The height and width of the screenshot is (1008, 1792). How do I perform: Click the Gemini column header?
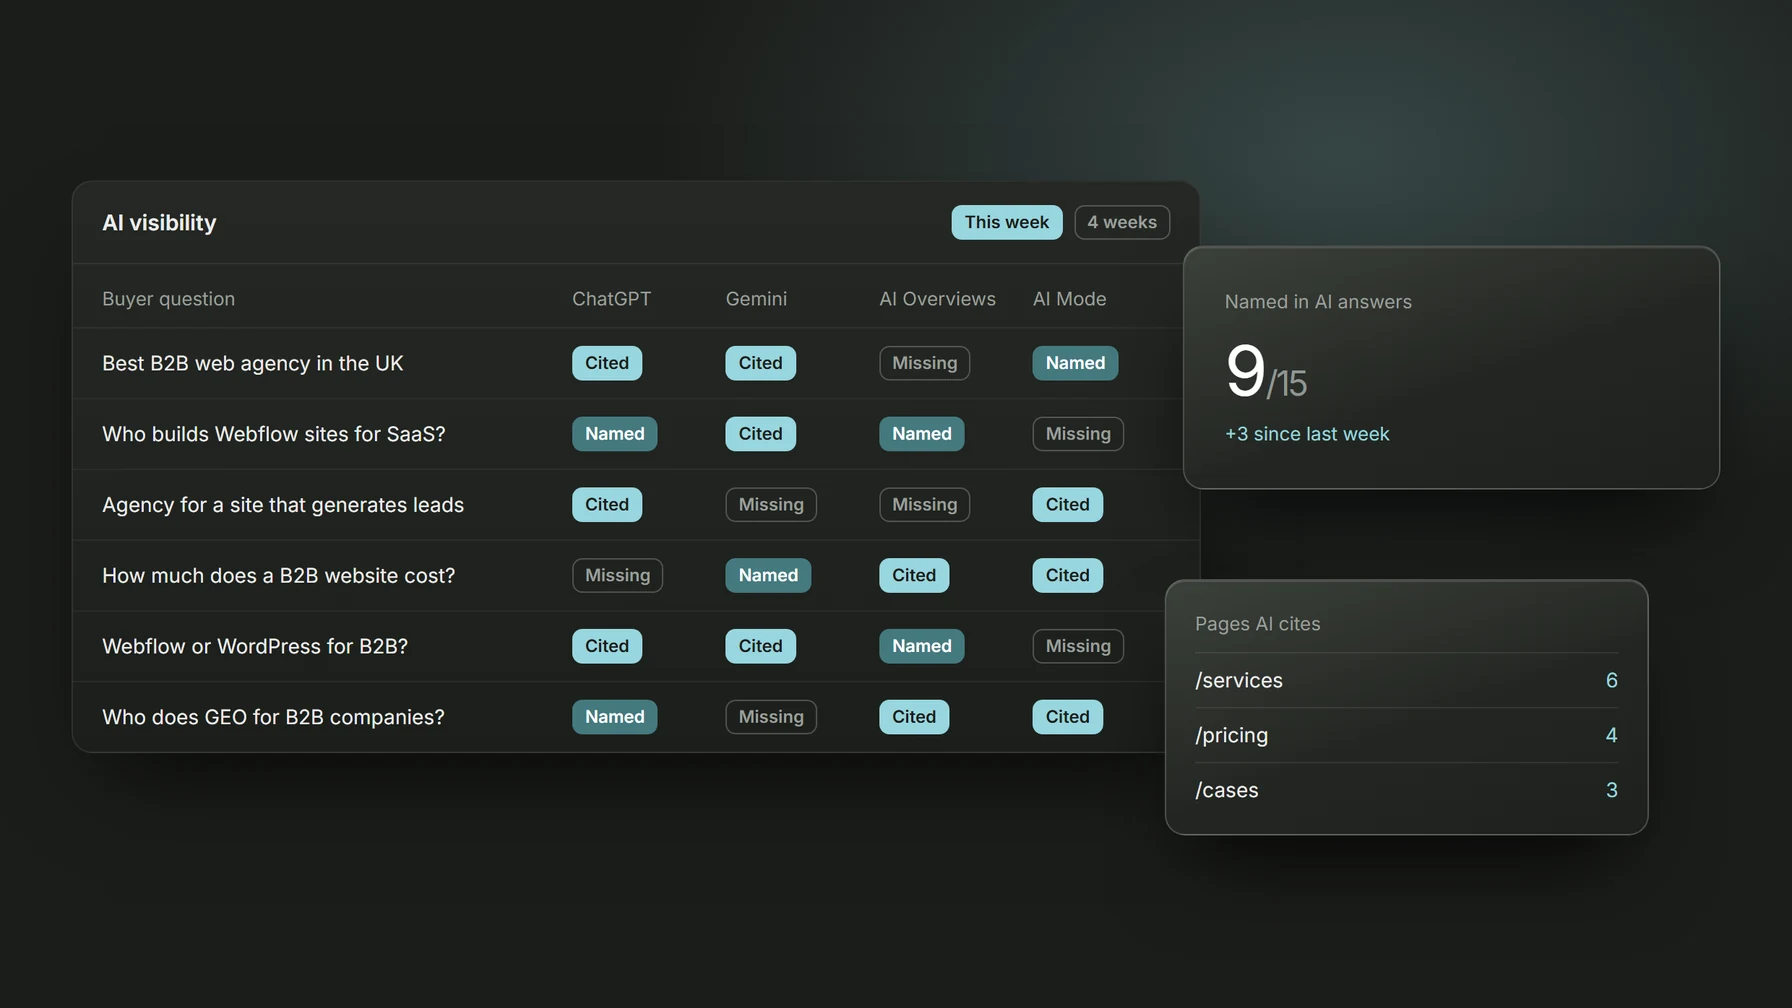pos(756,299)
